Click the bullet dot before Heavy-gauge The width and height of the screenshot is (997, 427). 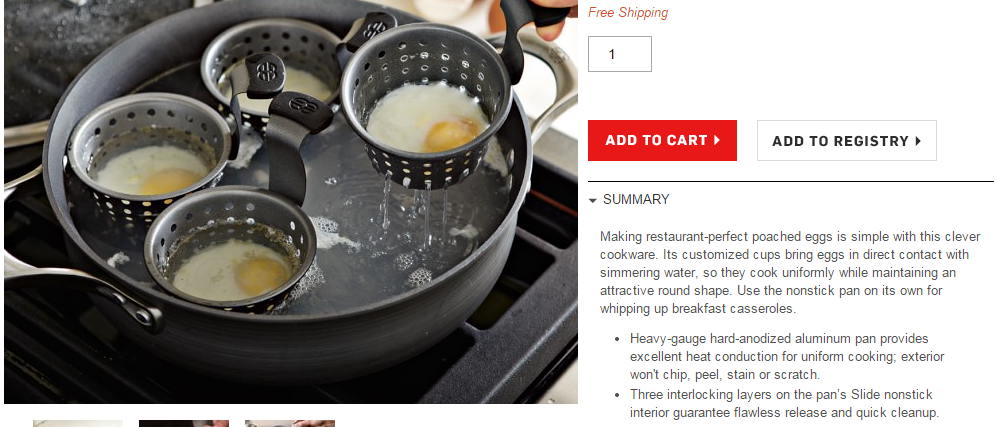(x=617, y=339)
